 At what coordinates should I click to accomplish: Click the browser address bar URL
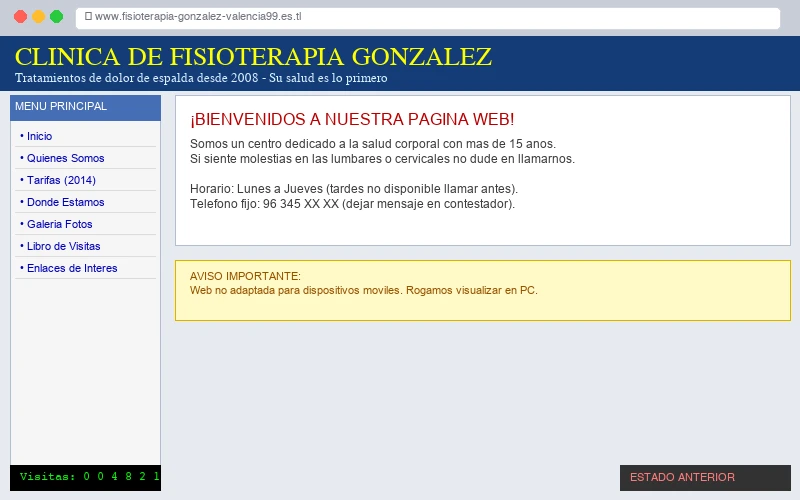tap(198, 16)
